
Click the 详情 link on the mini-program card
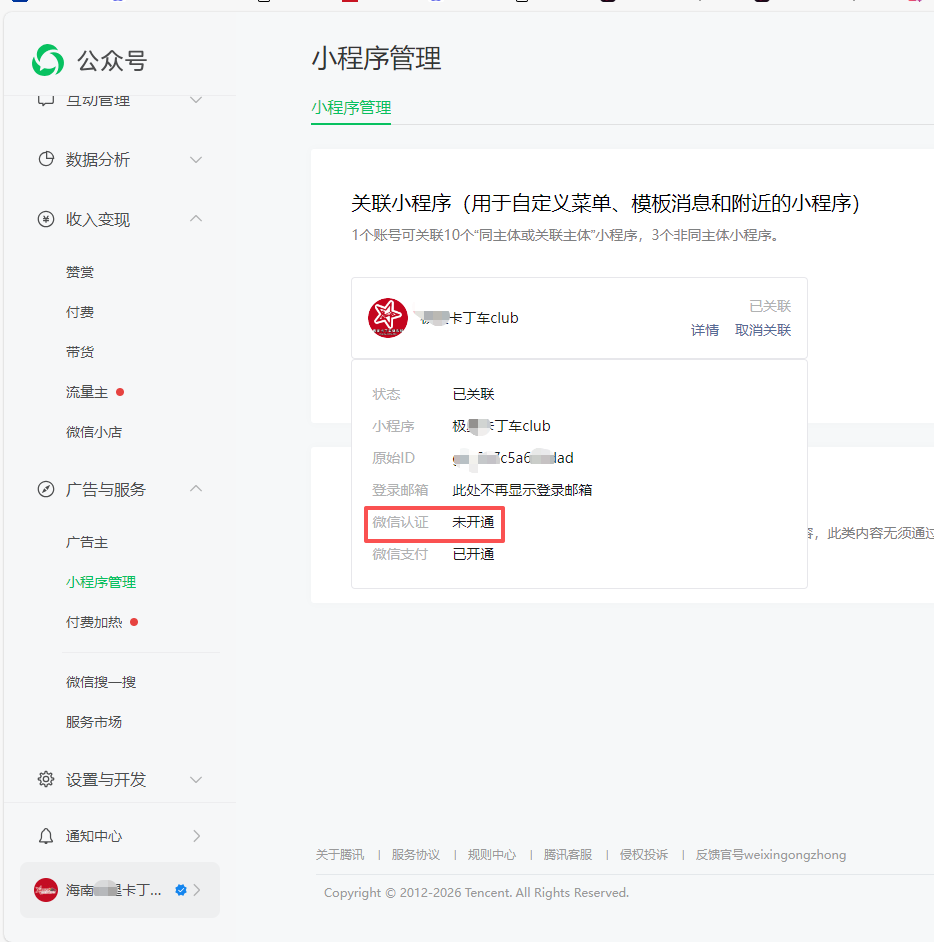click(x=705, y=330)
